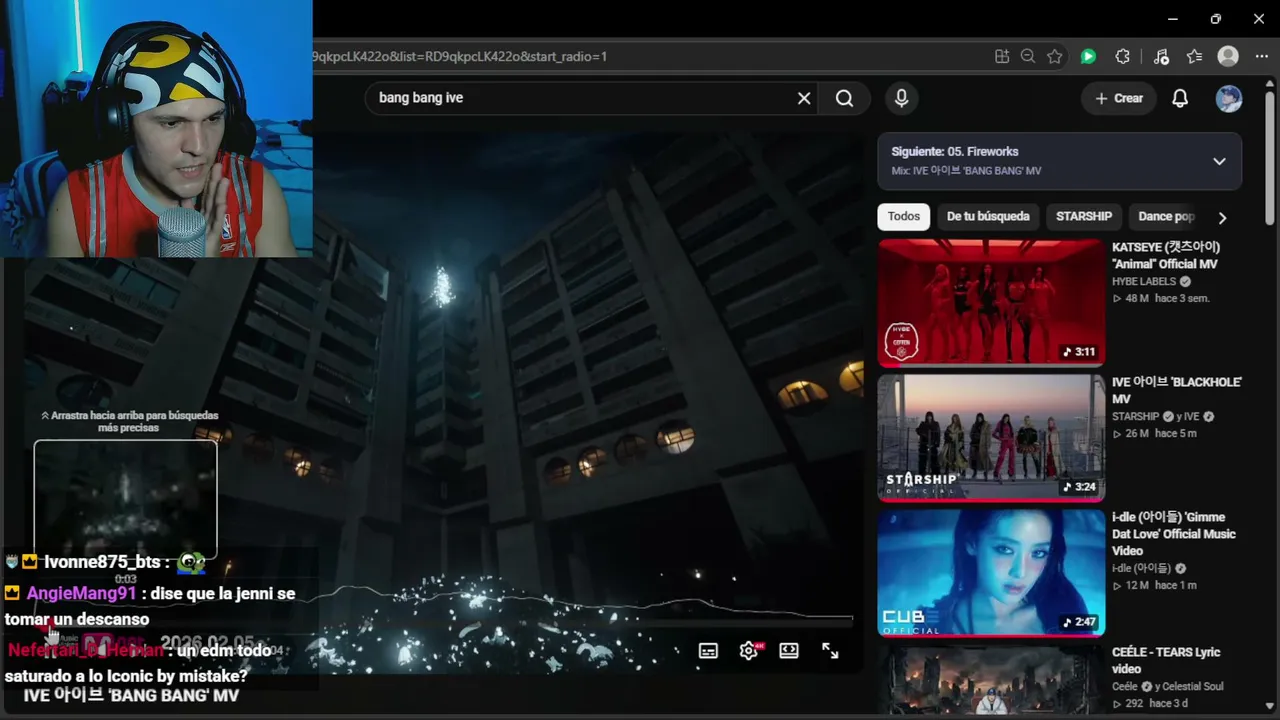Open the browser extensions puzzle icon
The width and height of the screenshot is (1280, 720).
1122,57
